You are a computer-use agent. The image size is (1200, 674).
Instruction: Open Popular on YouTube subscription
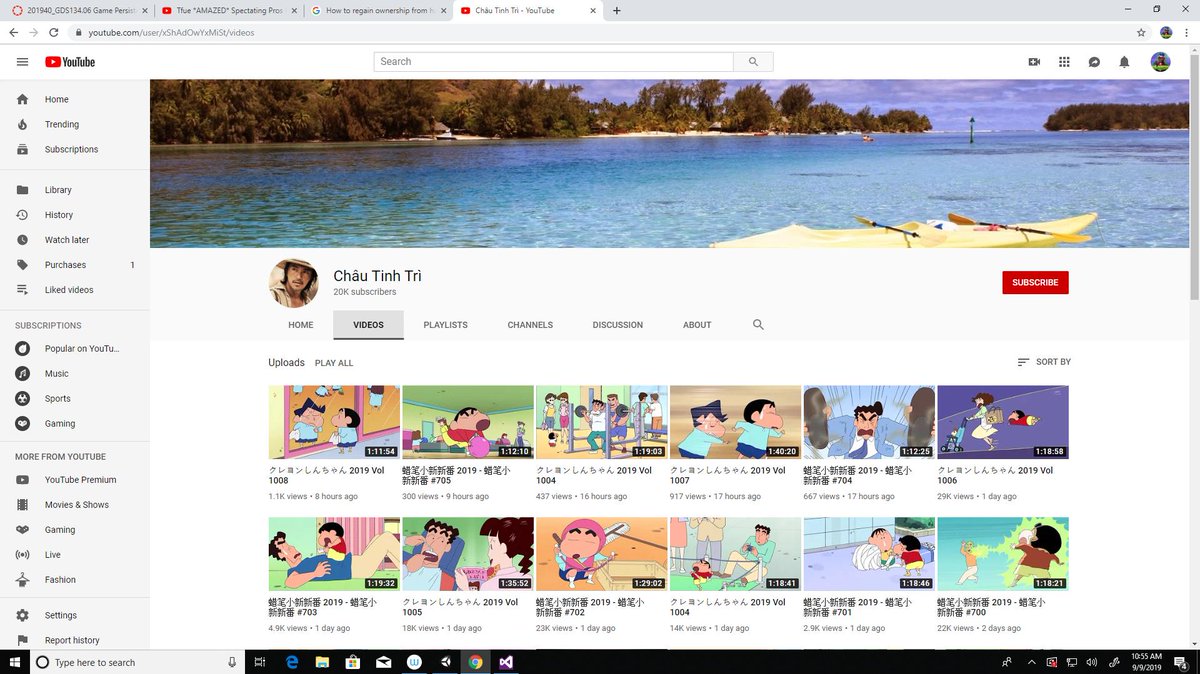point(75,349)
